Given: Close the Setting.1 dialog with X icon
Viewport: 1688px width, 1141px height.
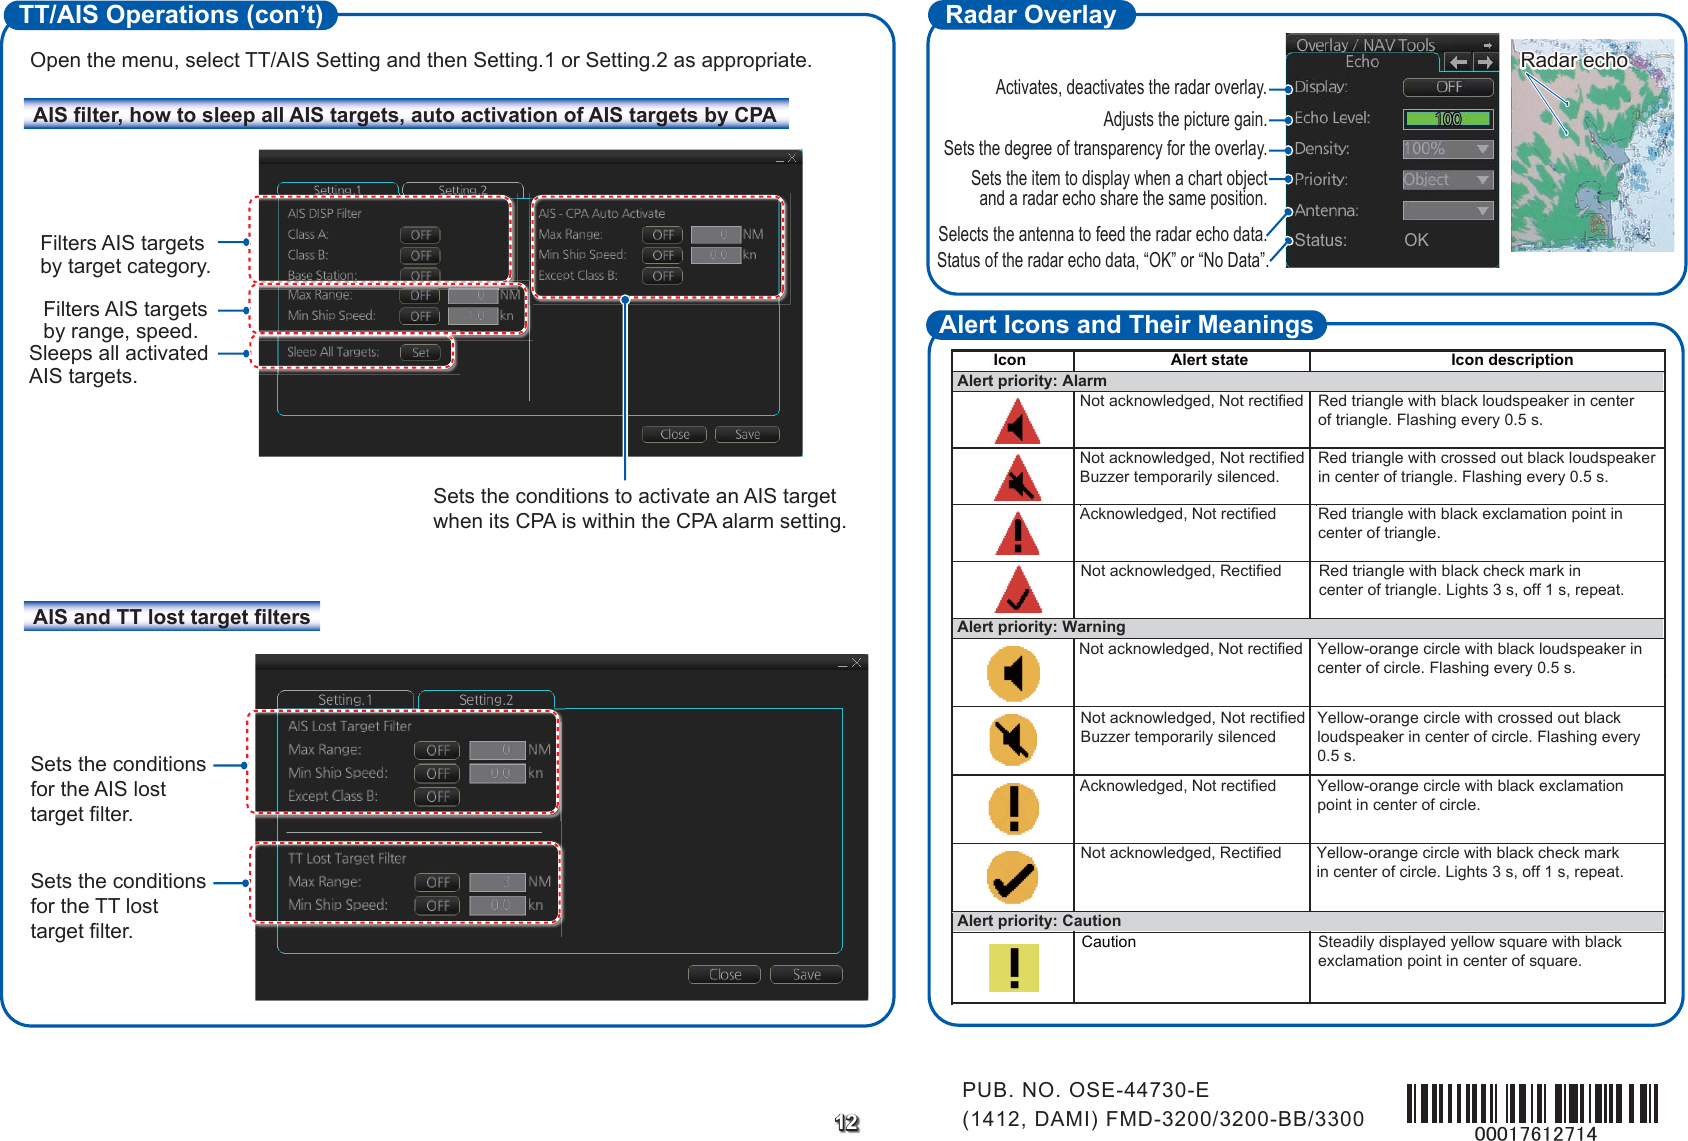Looking at the screenshot, I should coord(792,158).
